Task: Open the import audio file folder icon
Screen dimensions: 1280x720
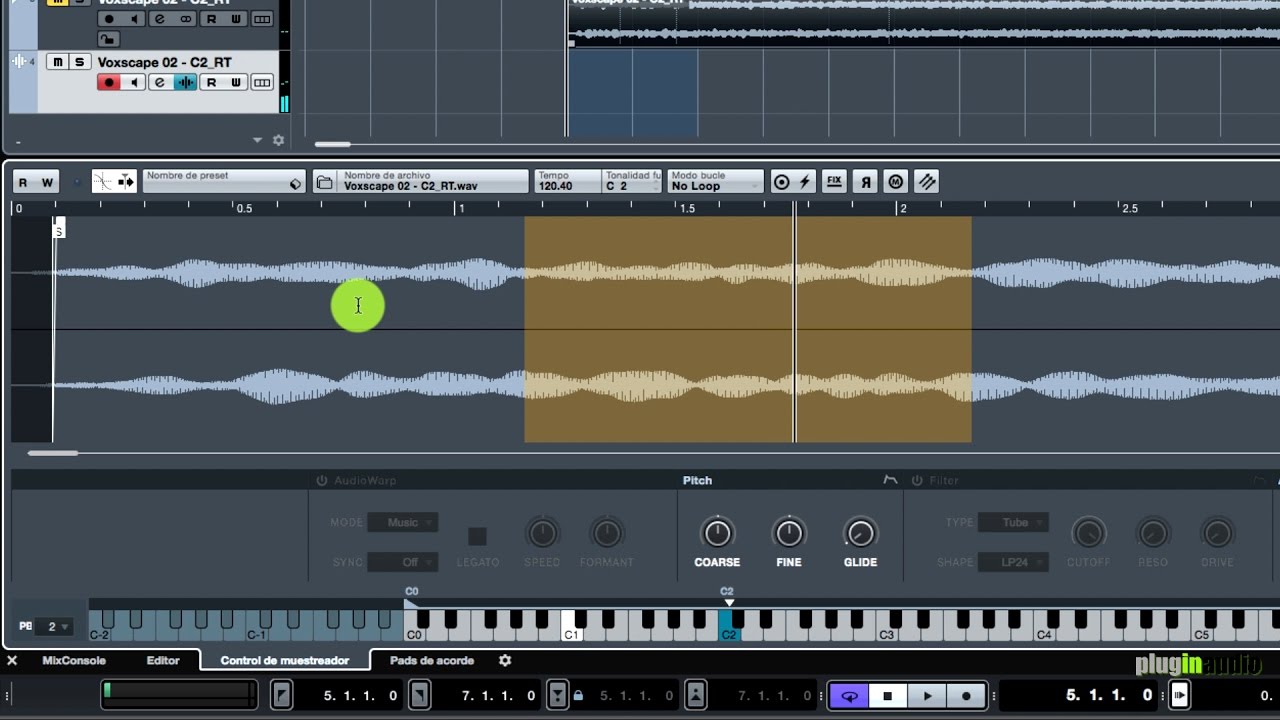Action: point(324,182)
